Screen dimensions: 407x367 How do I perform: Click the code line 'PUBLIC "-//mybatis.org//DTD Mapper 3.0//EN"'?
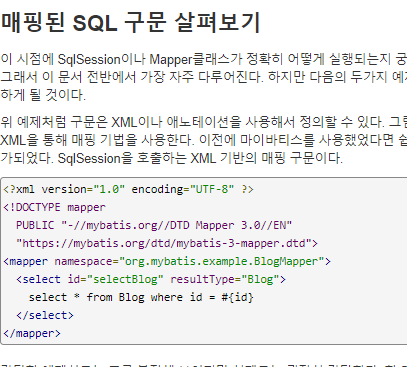(x=154, y=225)
